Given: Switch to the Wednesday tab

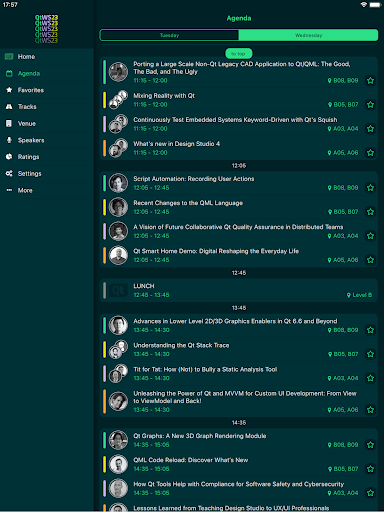Looking at the screenshot, I should (x=309, y=35).
